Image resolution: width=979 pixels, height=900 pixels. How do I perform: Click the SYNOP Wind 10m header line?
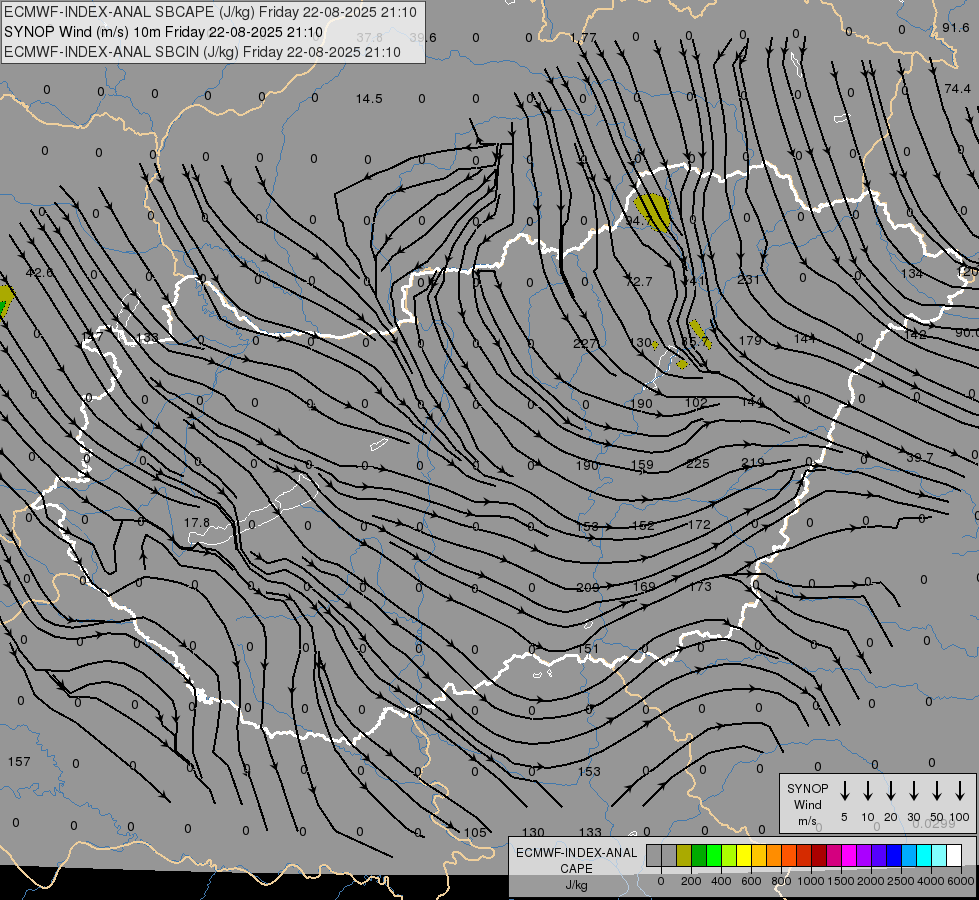point(164,32)
